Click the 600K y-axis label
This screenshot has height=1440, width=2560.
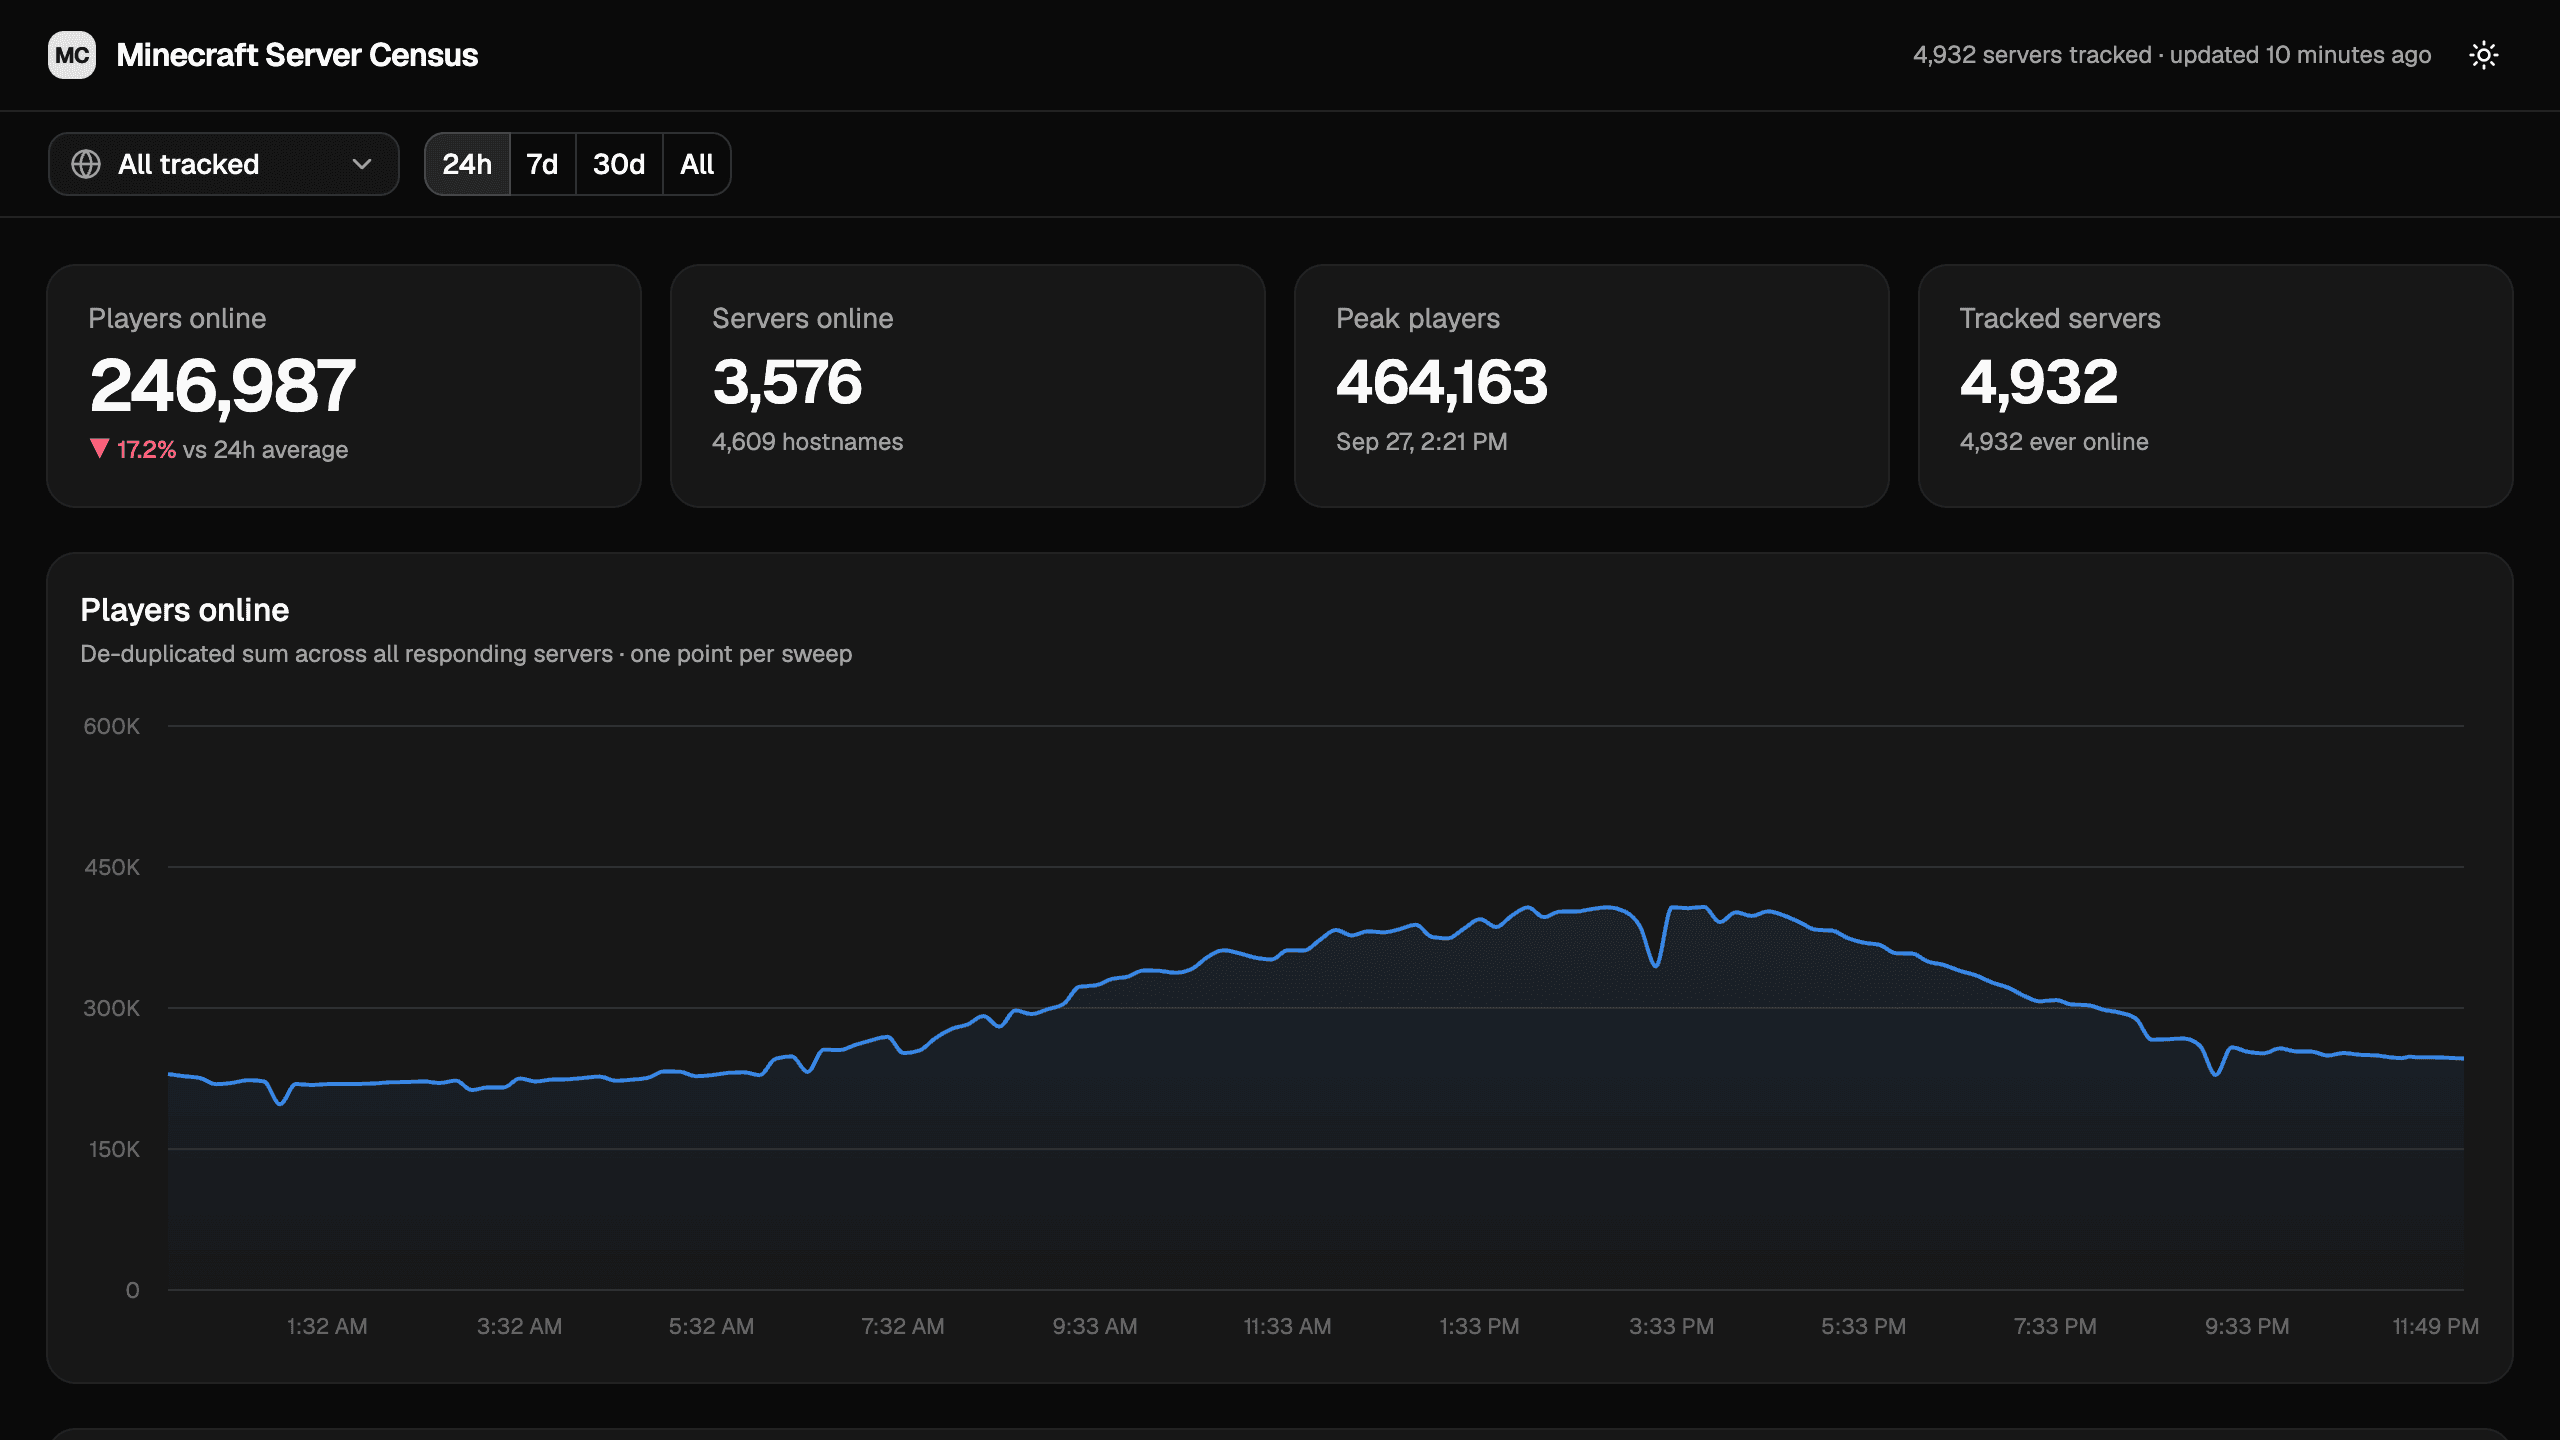(x=111, y=726)
